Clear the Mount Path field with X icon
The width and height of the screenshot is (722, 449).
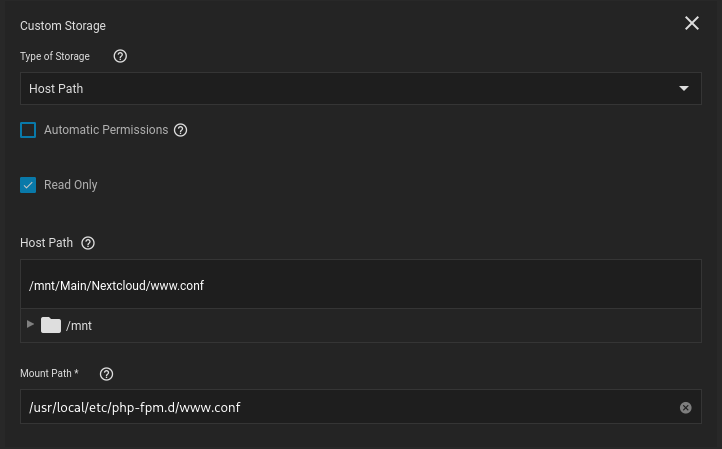686,407
